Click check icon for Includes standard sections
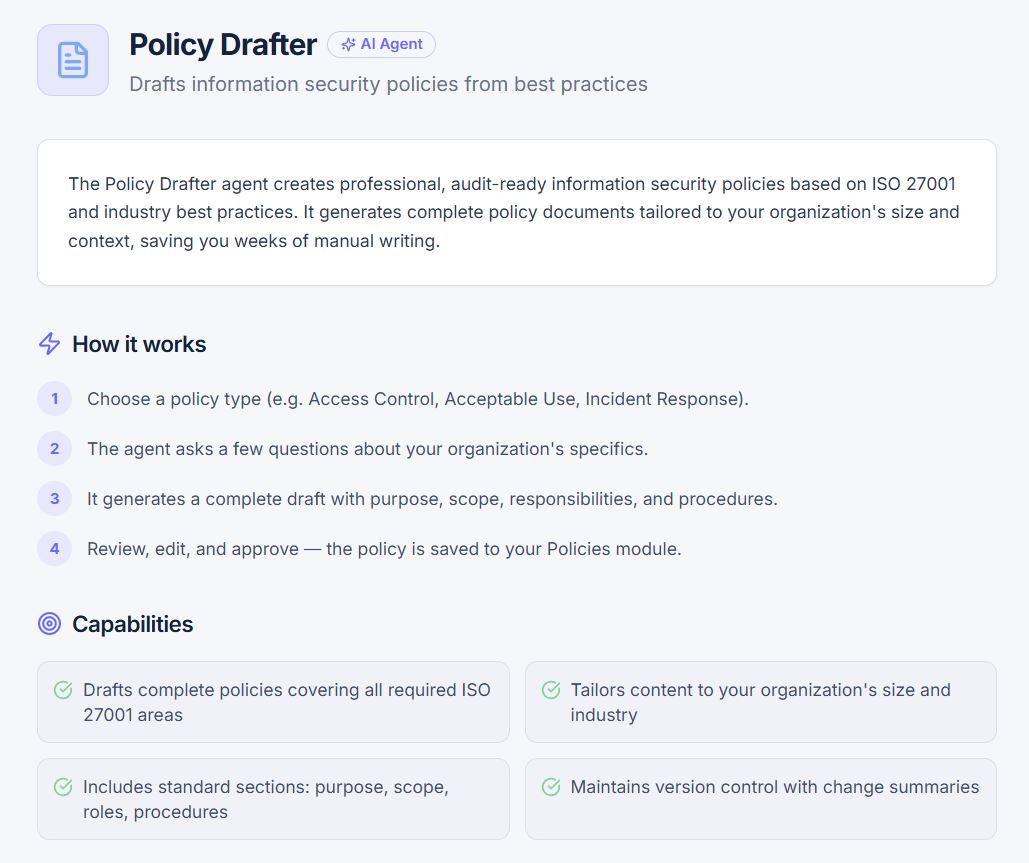Image resolution: width=1029 pixels, height=863 pixels. point(63,786)
